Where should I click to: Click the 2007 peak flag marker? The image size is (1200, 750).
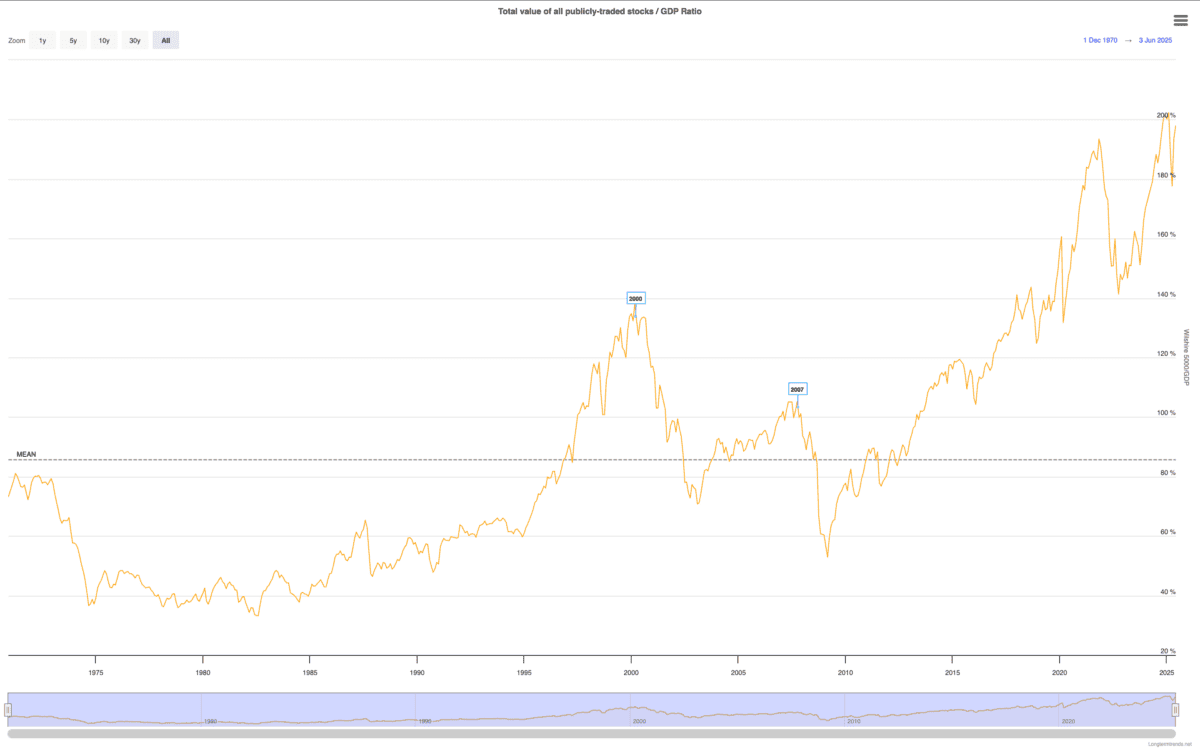point(797,388)
